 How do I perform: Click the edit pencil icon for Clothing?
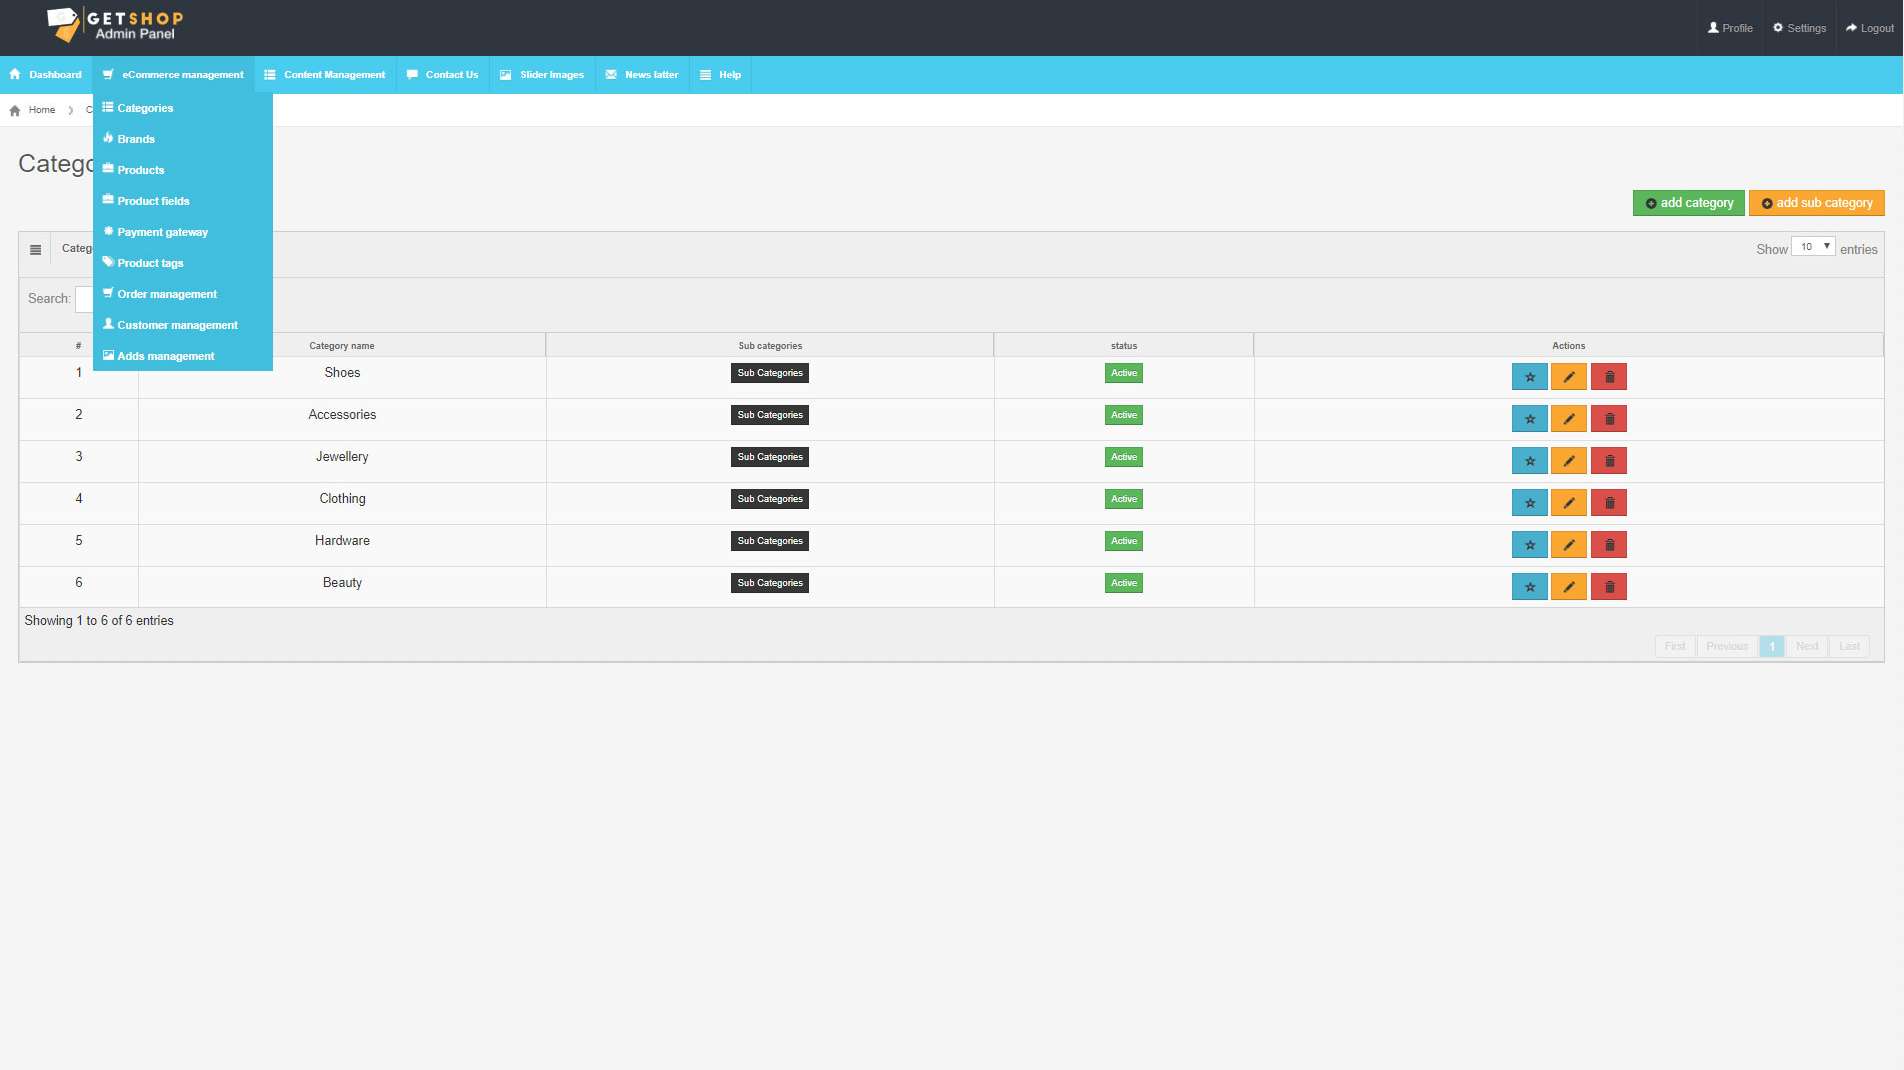point(1568,503)
